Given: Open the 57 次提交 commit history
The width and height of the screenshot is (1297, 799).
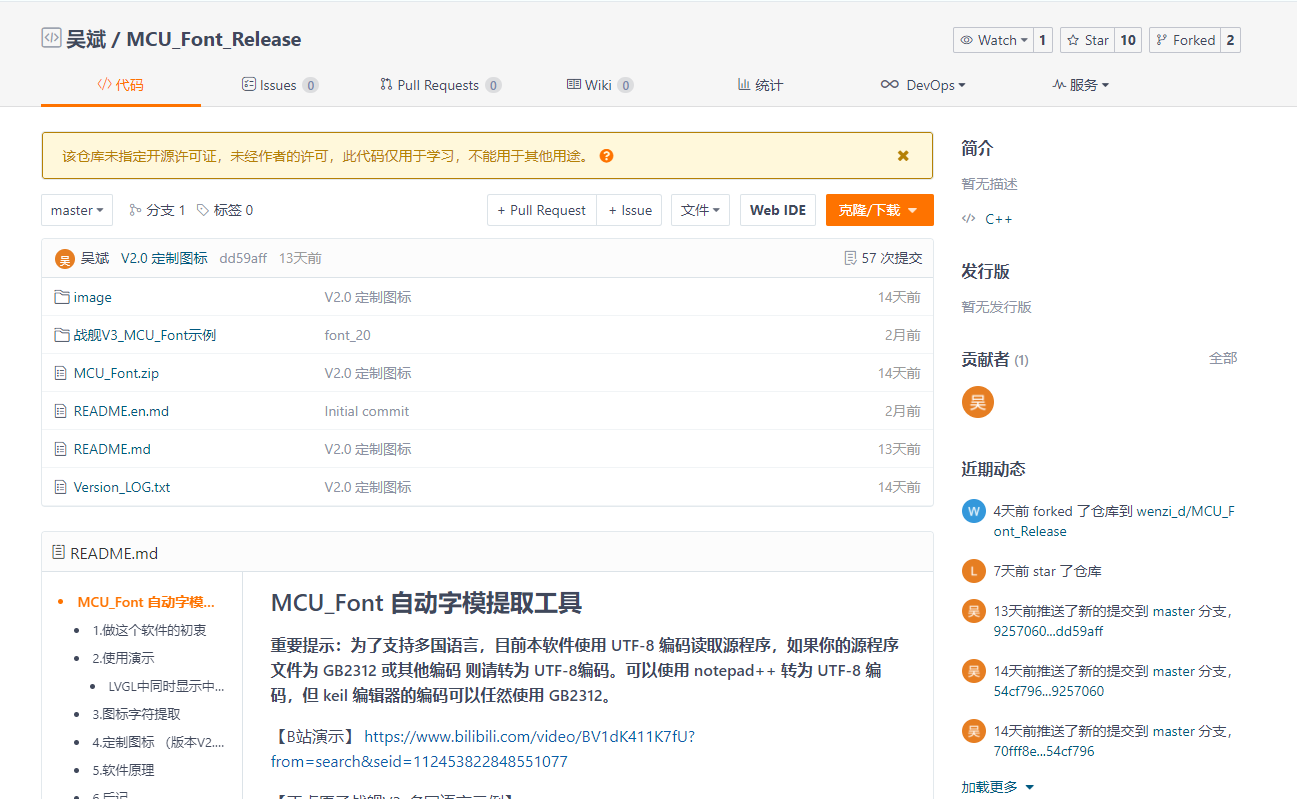Looking at the screenshot, I should point(892,258).
